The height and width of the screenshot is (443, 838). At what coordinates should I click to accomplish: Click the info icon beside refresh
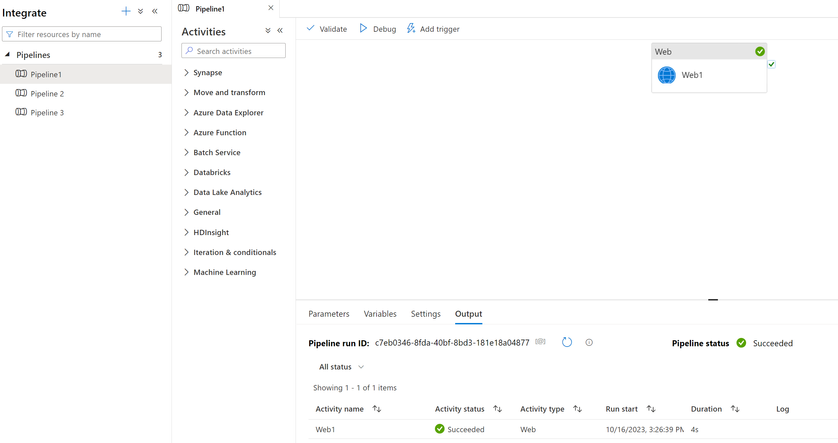[x=589, y=343]
